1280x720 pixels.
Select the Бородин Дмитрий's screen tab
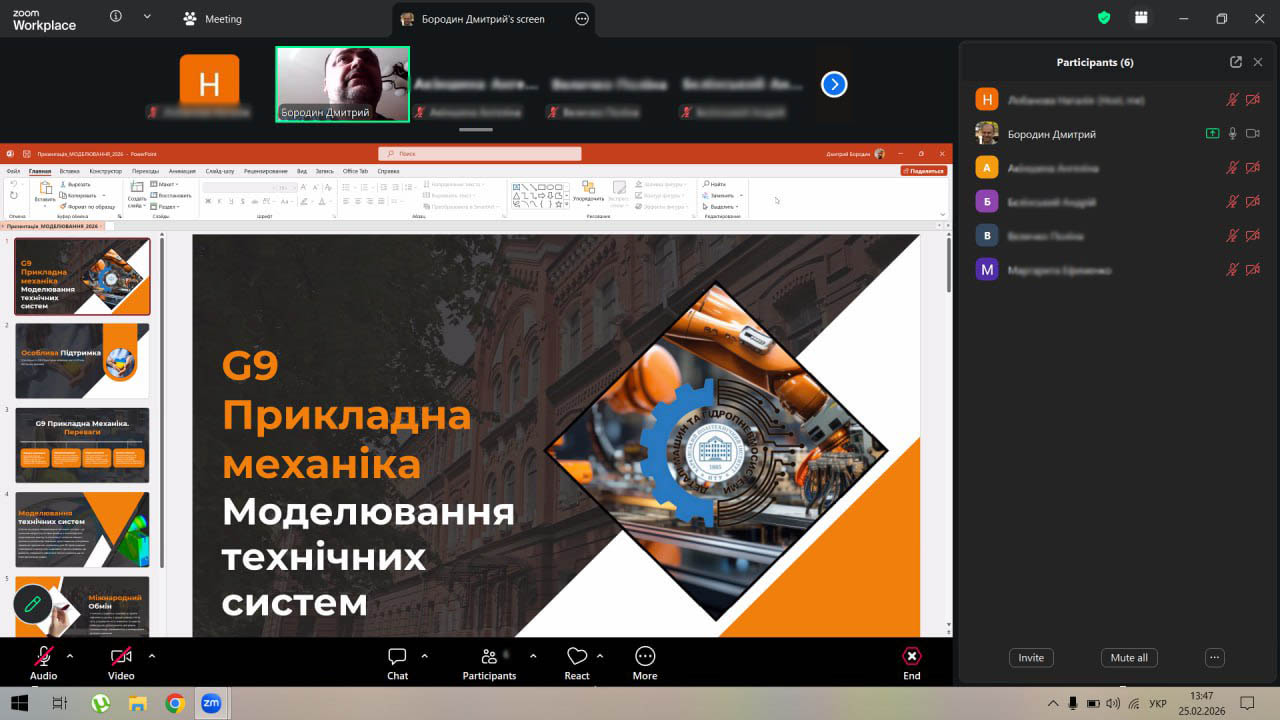tap(482, 19)
